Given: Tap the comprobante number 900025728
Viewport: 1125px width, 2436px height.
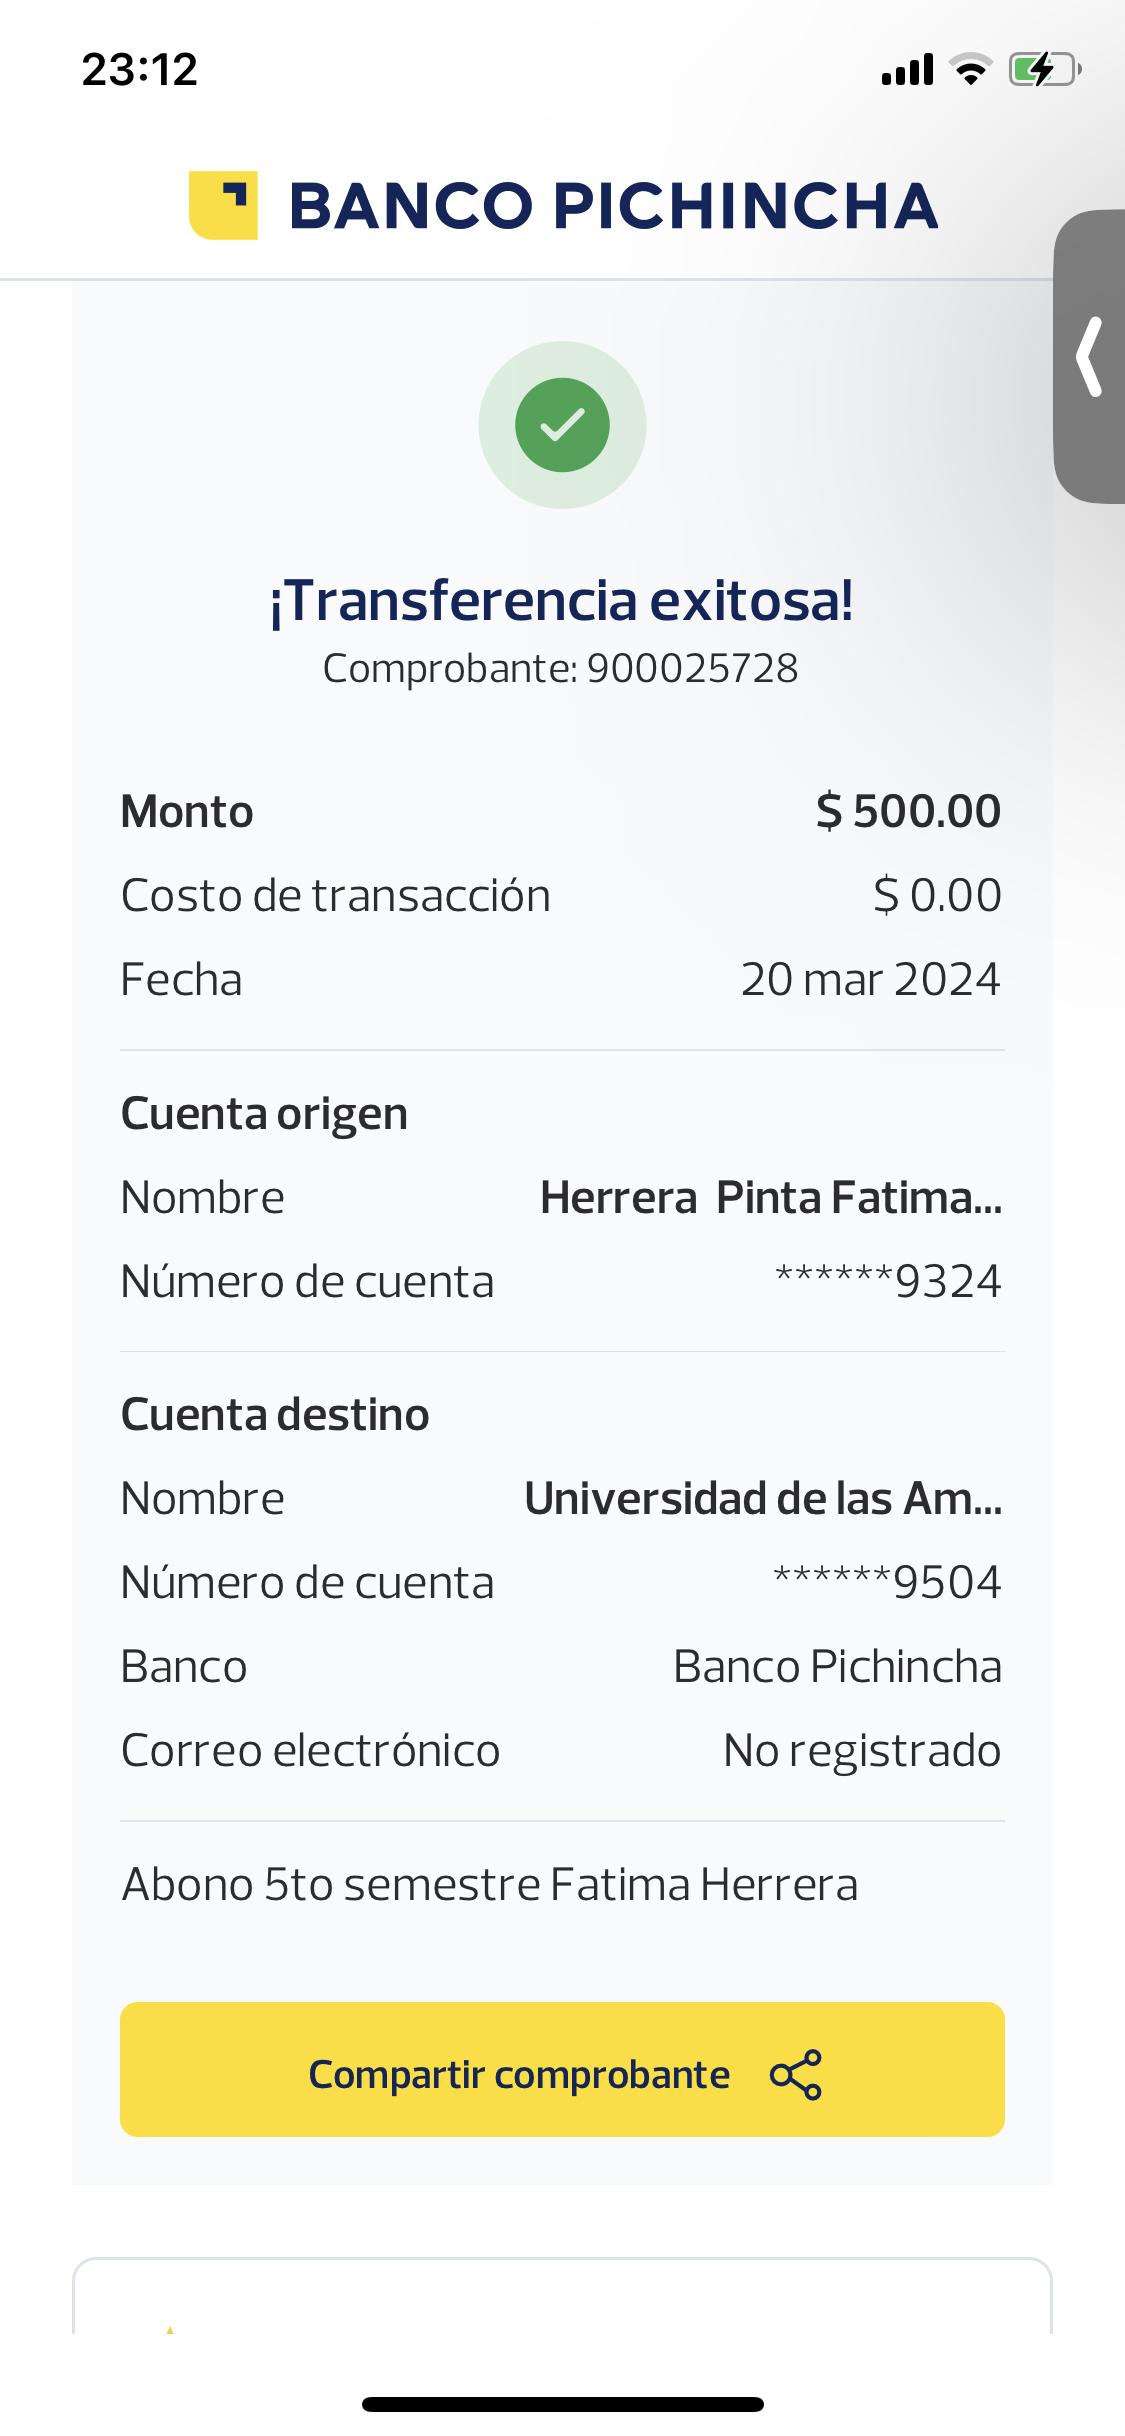Looking at the screenshot, I should [x=692, y=669].
